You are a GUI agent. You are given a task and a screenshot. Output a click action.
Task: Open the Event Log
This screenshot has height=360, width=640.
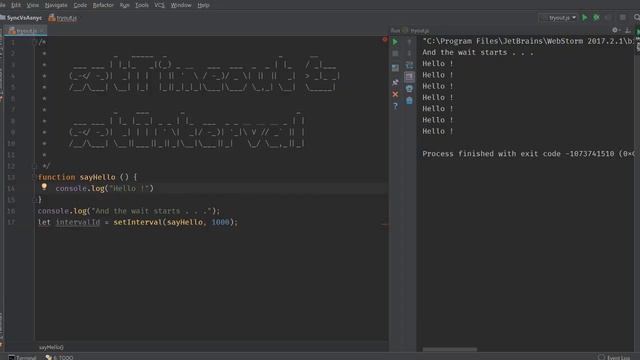(614, 357)
